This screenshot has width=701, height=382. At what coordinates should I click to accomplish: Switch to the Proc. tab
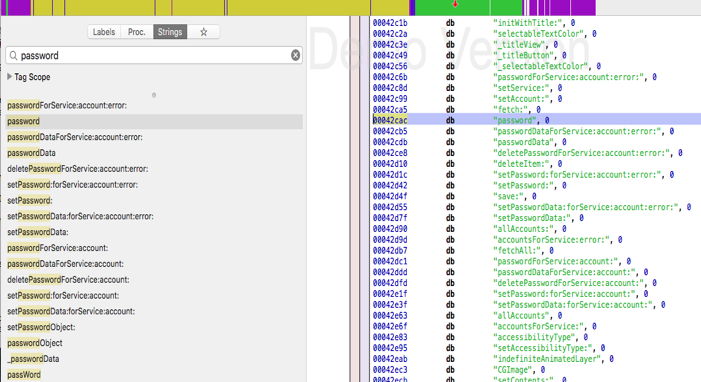[137, 32]
